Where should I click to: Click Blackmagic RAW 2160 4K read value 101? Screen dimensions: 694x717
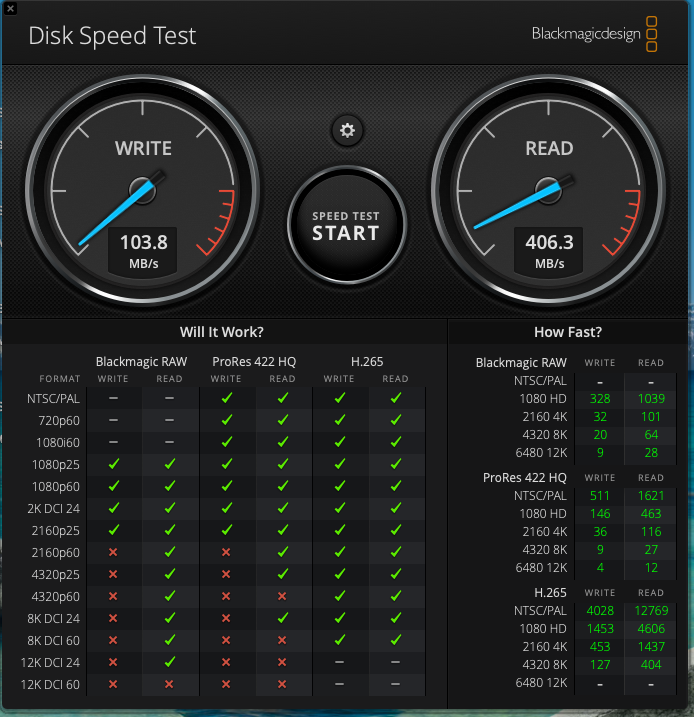[x=651, y=417]
